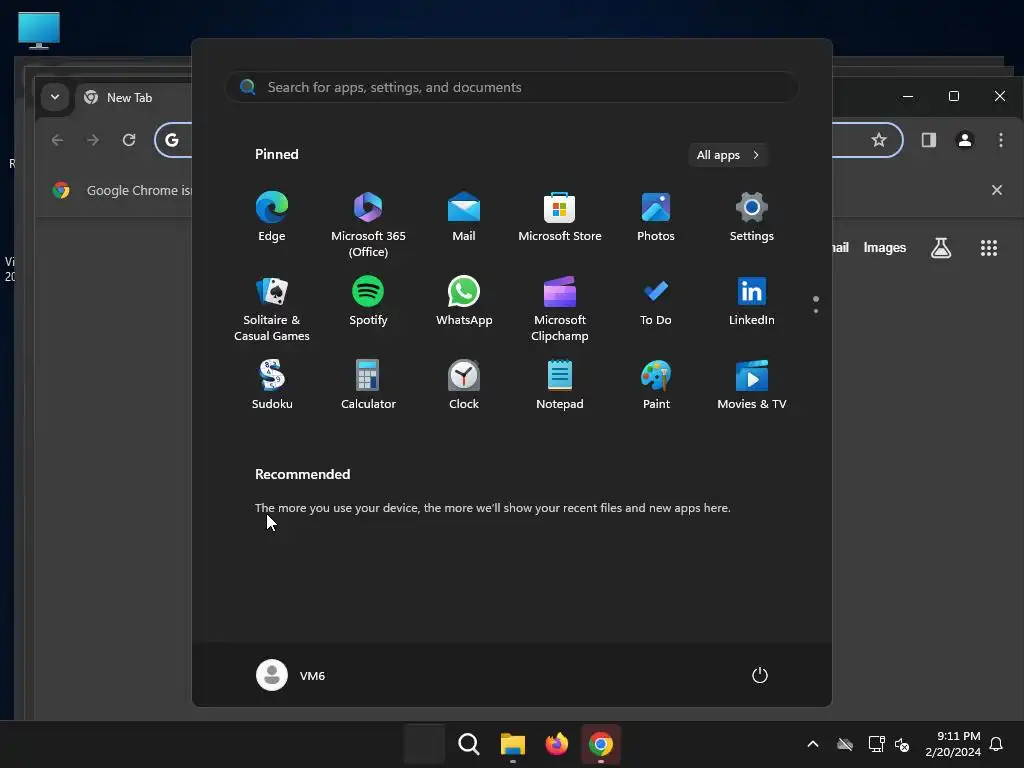Viewport: 1024px width, 768px height.
Task: Open Firefox from the taskbar
Action: pos(556,744)
